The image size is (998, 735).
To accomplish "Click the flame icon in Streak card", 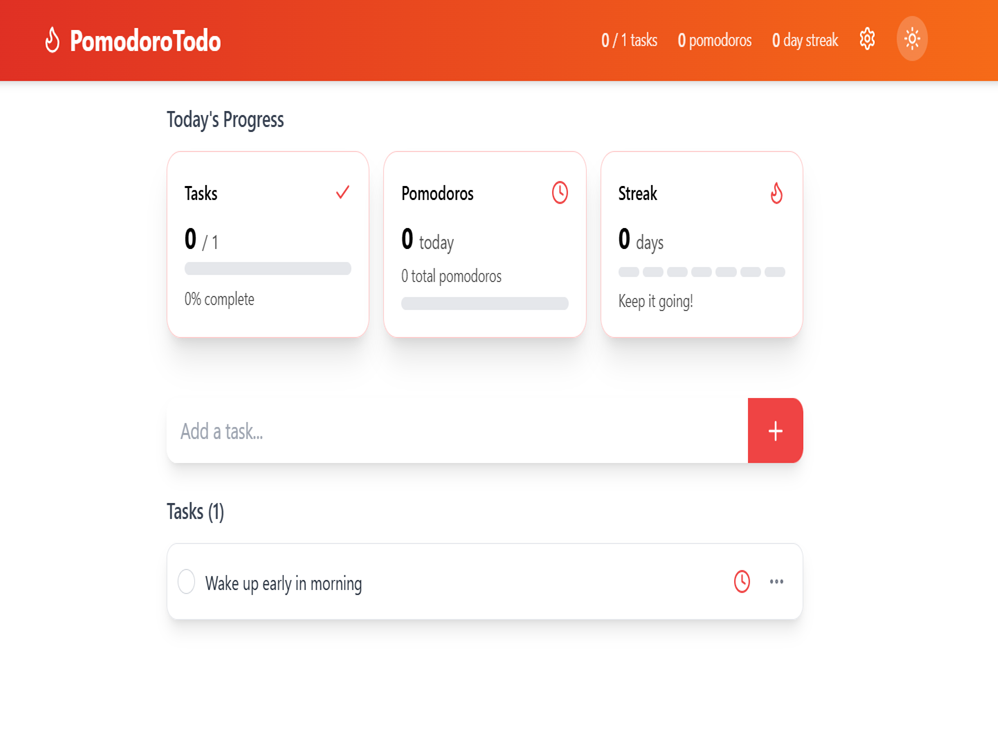I will point(776,193).
